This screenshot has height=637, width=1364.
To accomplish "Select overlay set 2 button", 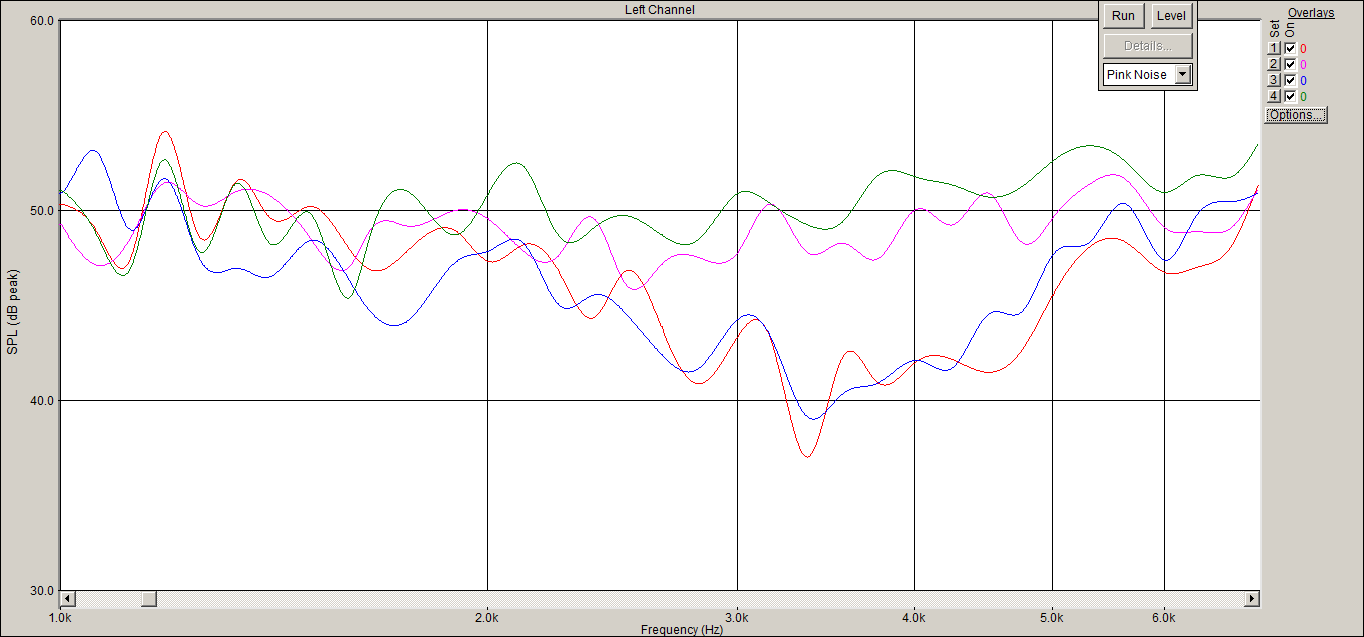I will (x=1274, y=64).
